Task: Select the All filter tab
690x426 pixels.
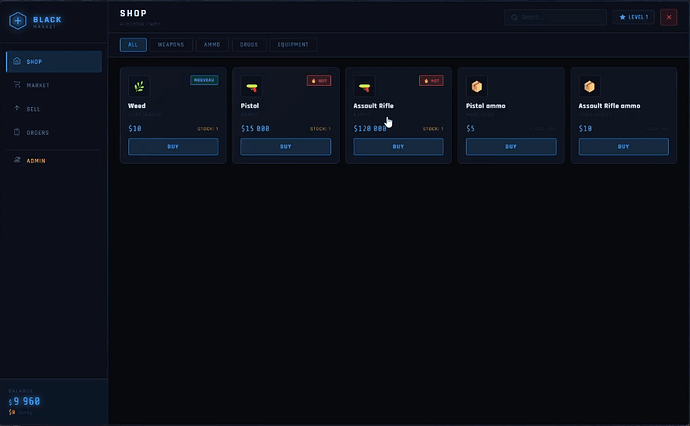Action: (133, 44)
